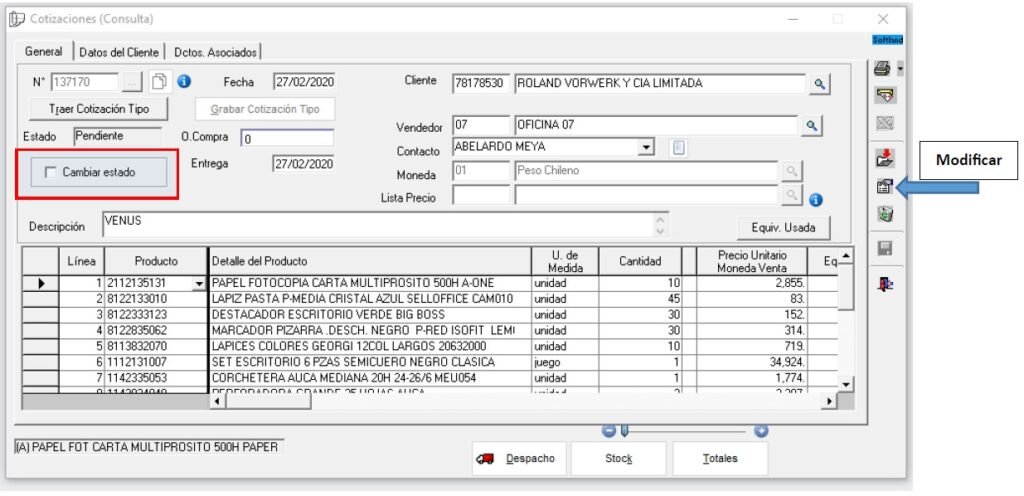Click the magnifier search icon for Vendedor
This screenshot has height=496, width=1024.
pos(812,125)
